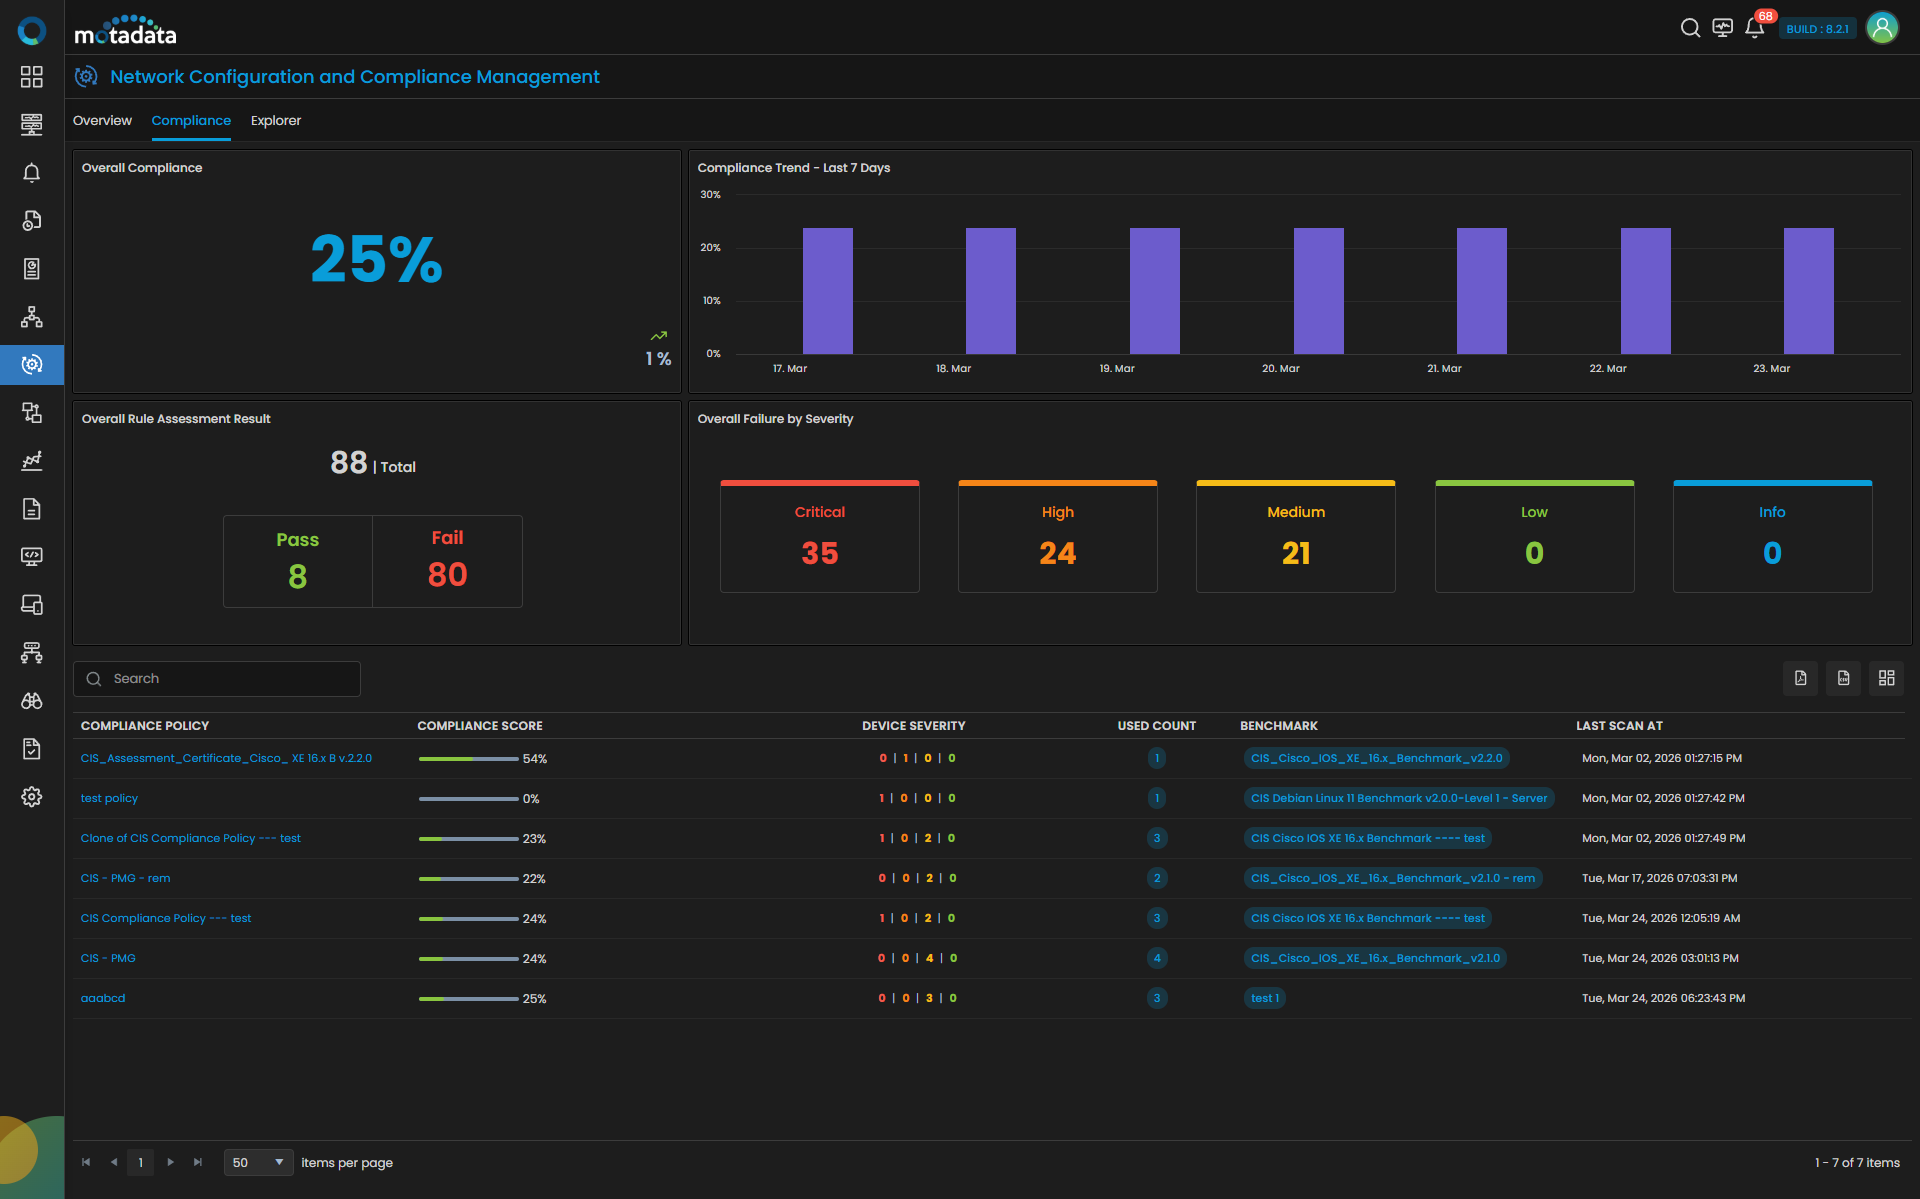Viewport: 1920px width, 1199px height.
Task: Switch to Explorer tab
Action: pos(275,121)
